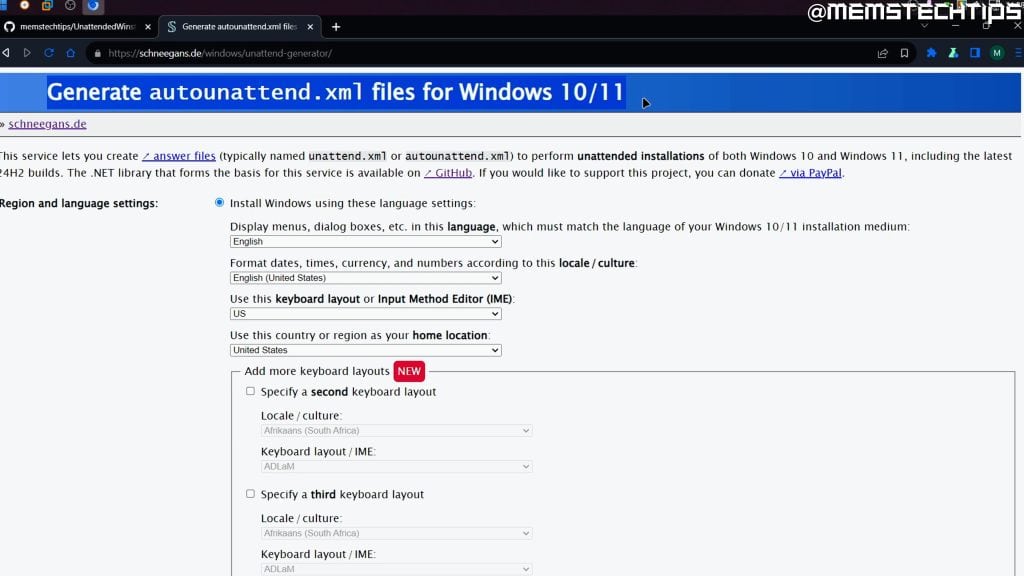
Task: Open the display language dropdown showing English
Action: pos(365,242)
